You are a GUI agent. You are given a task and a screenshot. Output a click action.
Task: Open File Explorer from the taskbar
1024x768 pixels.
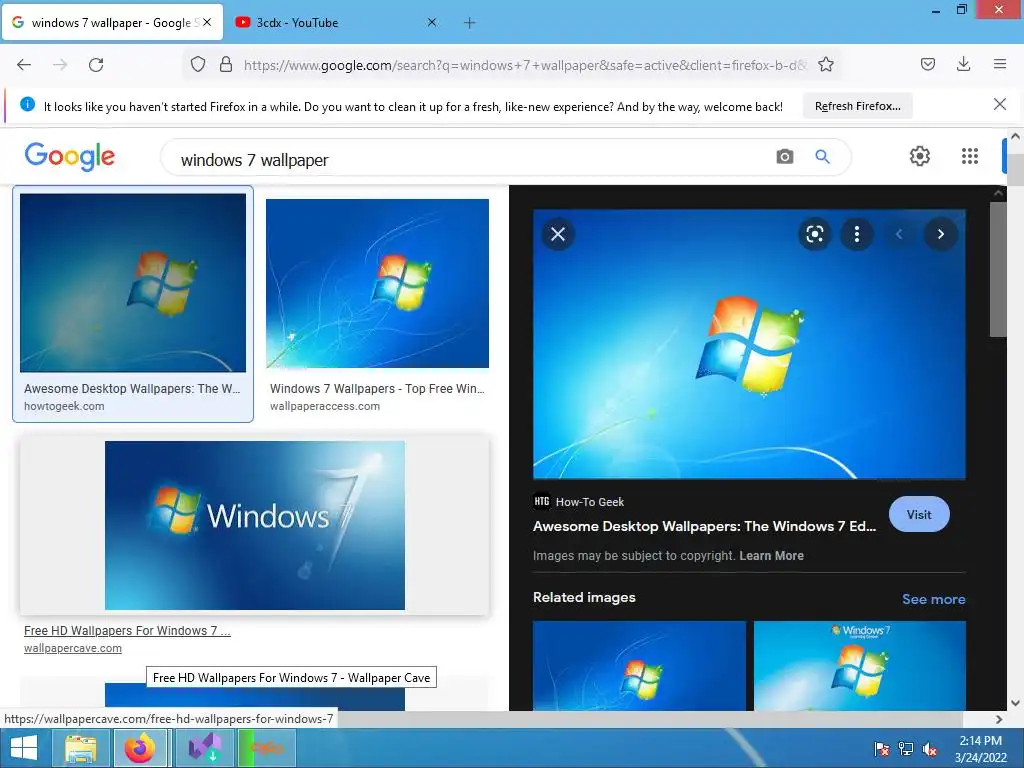pyautogui.click(x=80, y=748)
